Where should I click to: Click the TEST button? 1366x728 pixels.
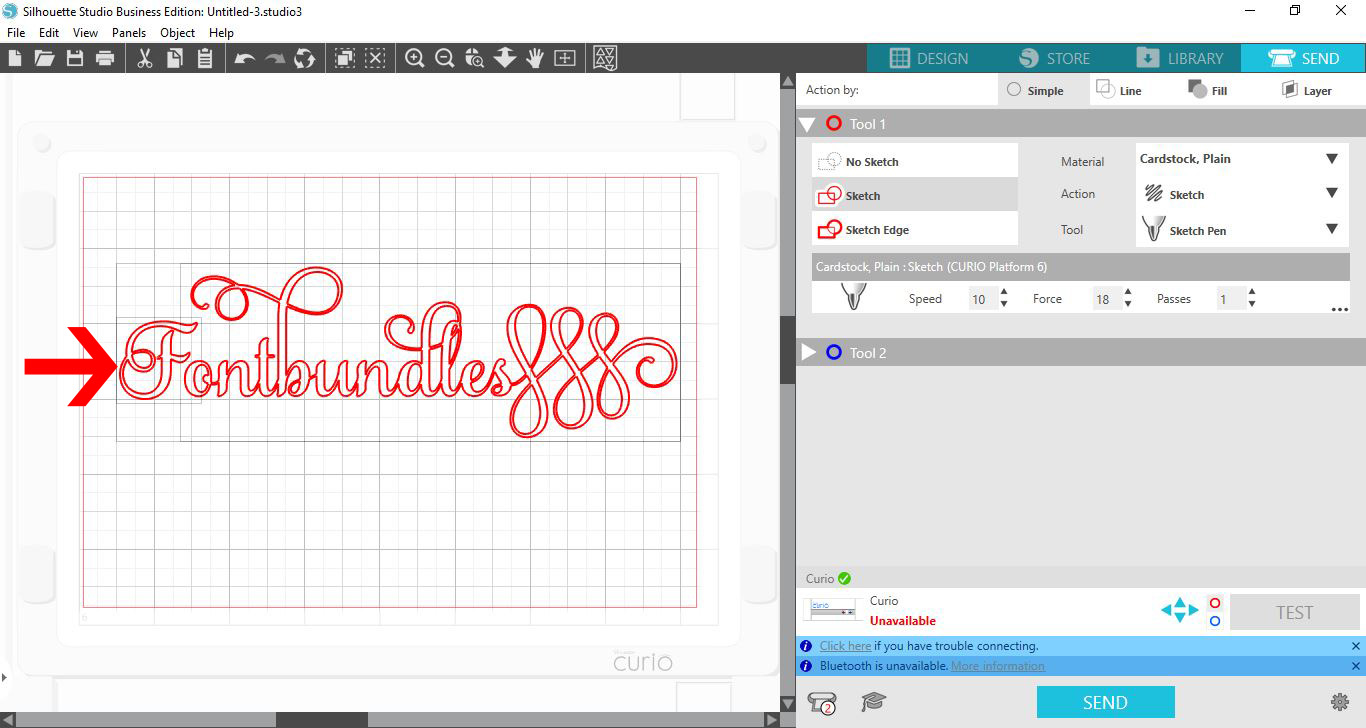(x=1294, y=612)
